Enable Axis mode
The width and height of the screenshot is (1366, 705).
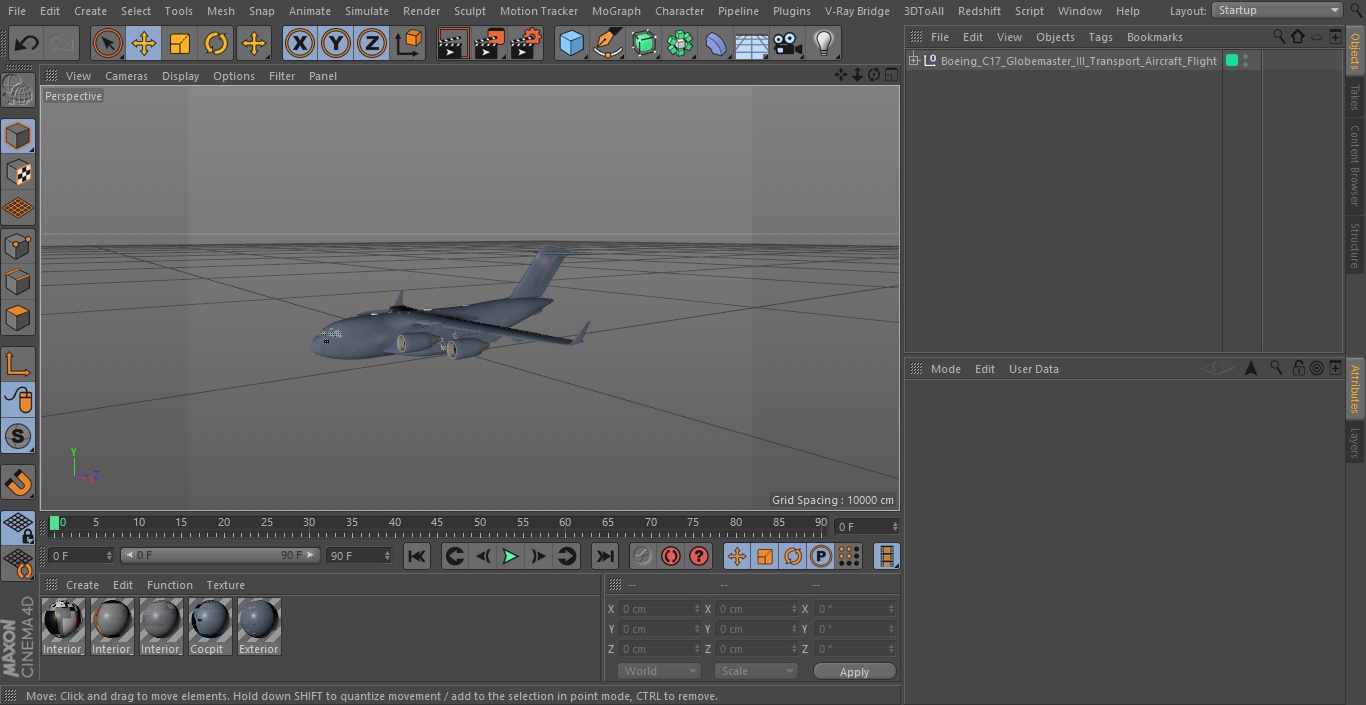coord(18,364)
